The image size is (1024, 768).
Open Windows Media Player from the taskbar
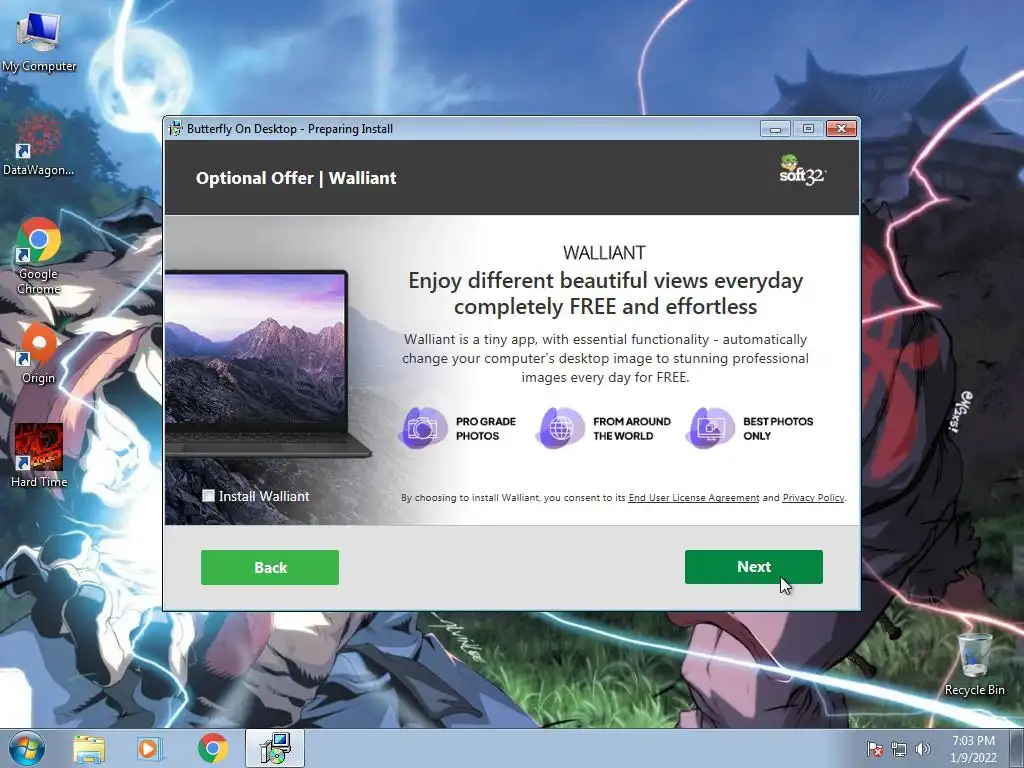point(149,748)
